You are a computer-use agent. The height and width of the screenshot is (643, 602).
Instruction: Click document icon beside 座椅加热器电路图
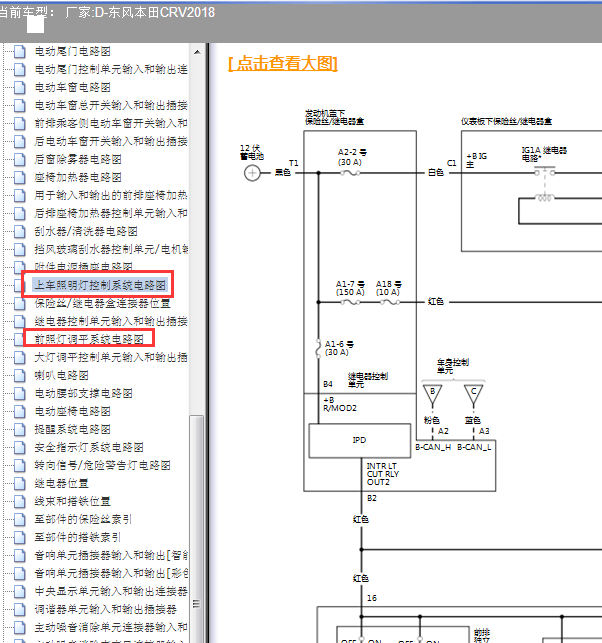pos(19,177)
